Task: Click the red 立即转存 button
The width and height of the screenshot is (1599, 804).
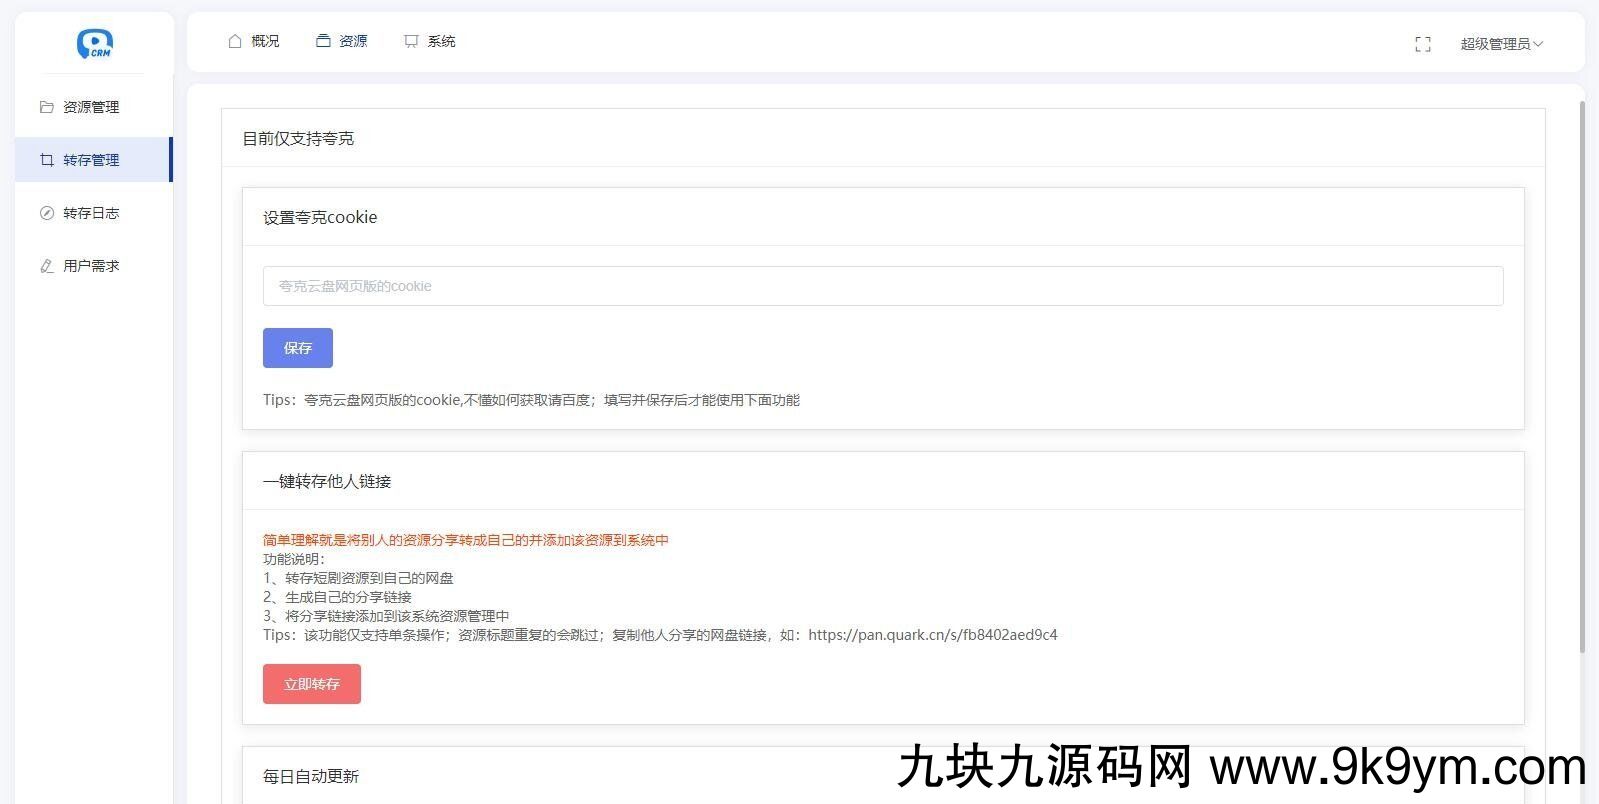Action: [x=312, y=684]
